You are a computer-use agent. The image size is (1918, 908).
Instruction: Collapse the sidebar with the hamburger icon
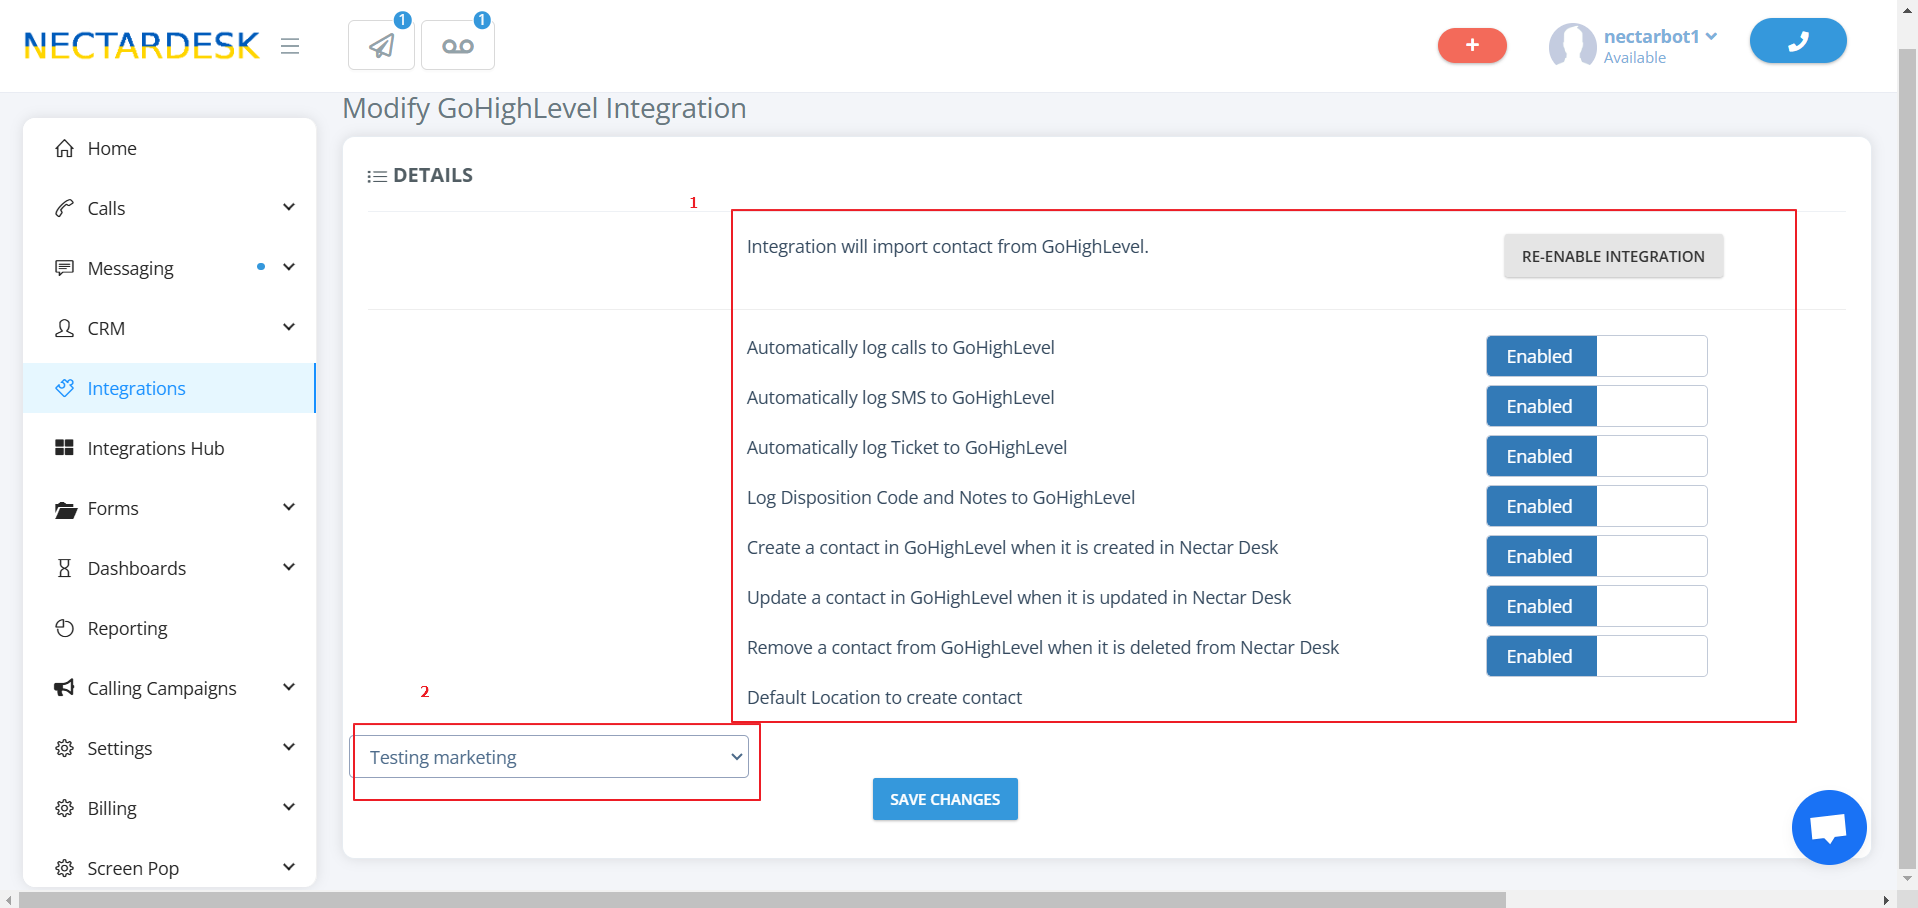pos(290,46)
